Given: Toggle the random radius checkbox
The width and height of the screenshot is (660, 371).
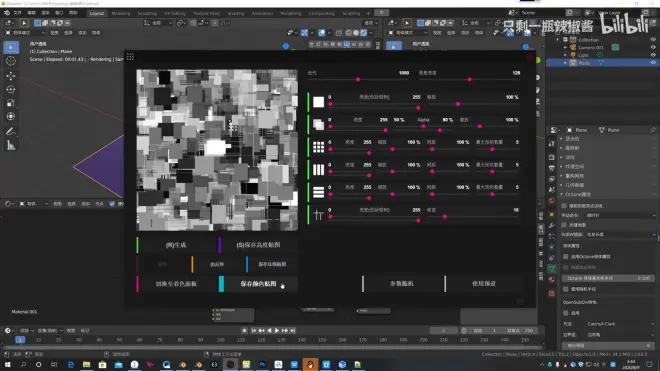Looking at the screenshot, I should point(566,289).
